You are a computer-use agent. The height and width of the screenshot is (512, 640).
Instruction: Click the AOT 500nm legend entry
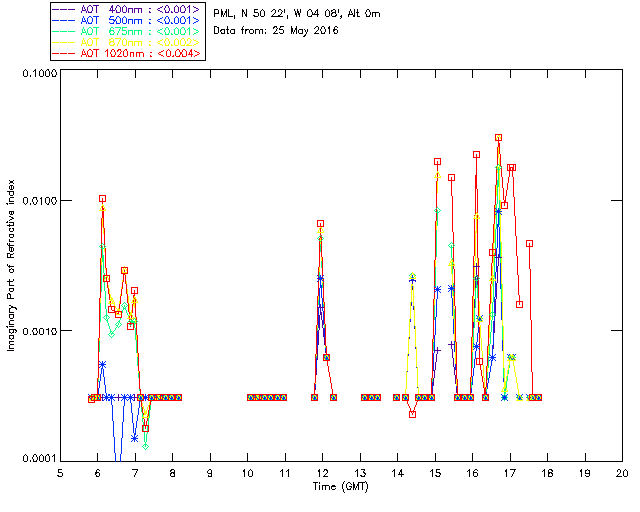pyautogui.click(x=128, y=20)
